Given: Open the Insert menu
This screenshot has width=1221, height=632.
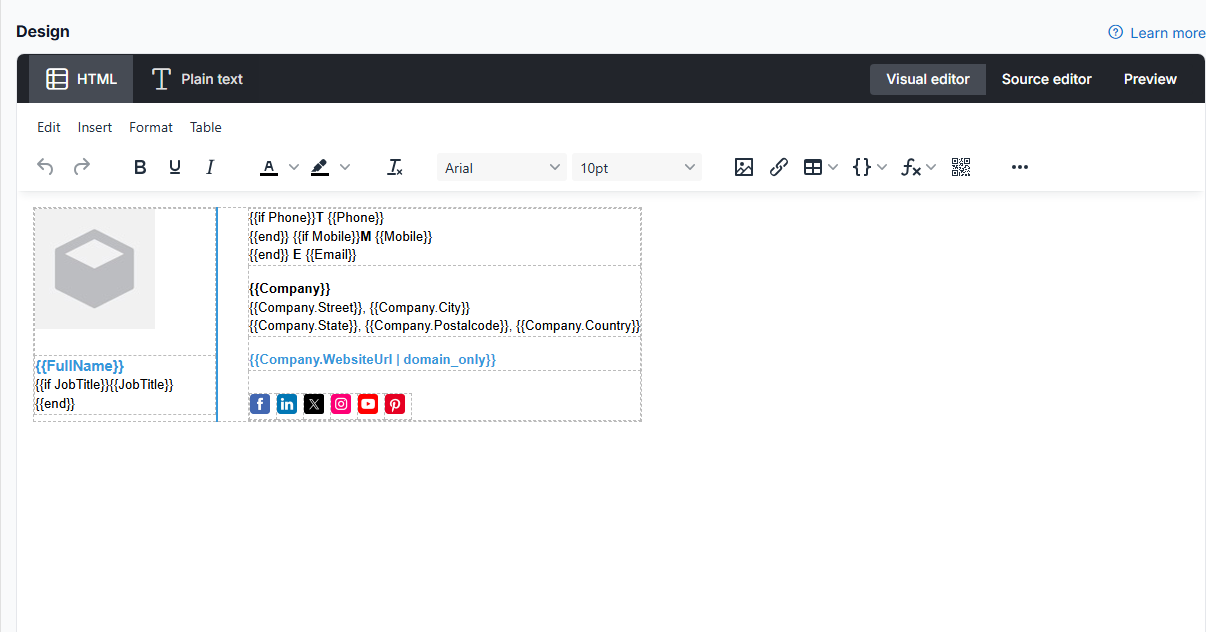Looking at the screenshot, I should 95,127.
